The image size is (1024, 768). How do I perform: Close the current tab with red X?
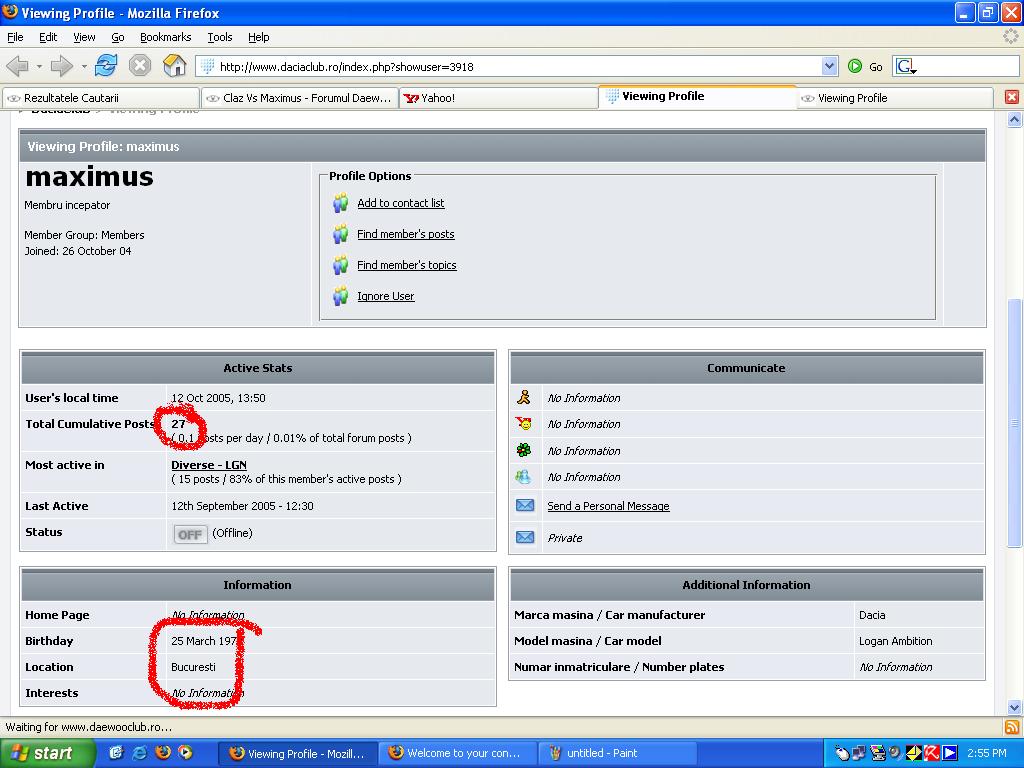click(x=1011, y=97)
